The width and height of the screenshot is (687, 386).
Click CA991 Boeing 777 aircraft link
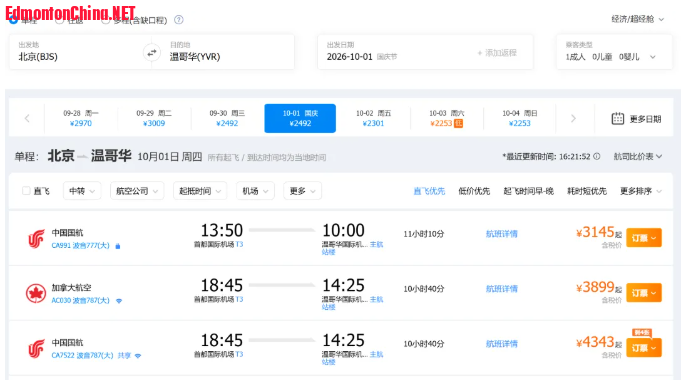point(81,246)
